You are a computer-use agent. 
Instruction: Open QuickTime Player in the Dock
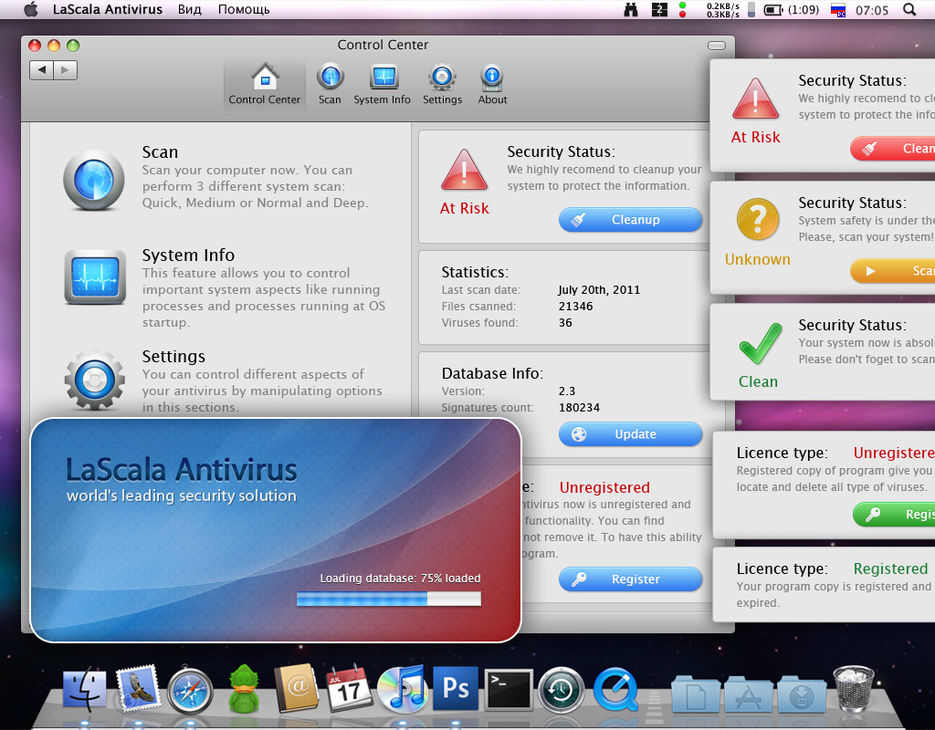click(616, 691)
